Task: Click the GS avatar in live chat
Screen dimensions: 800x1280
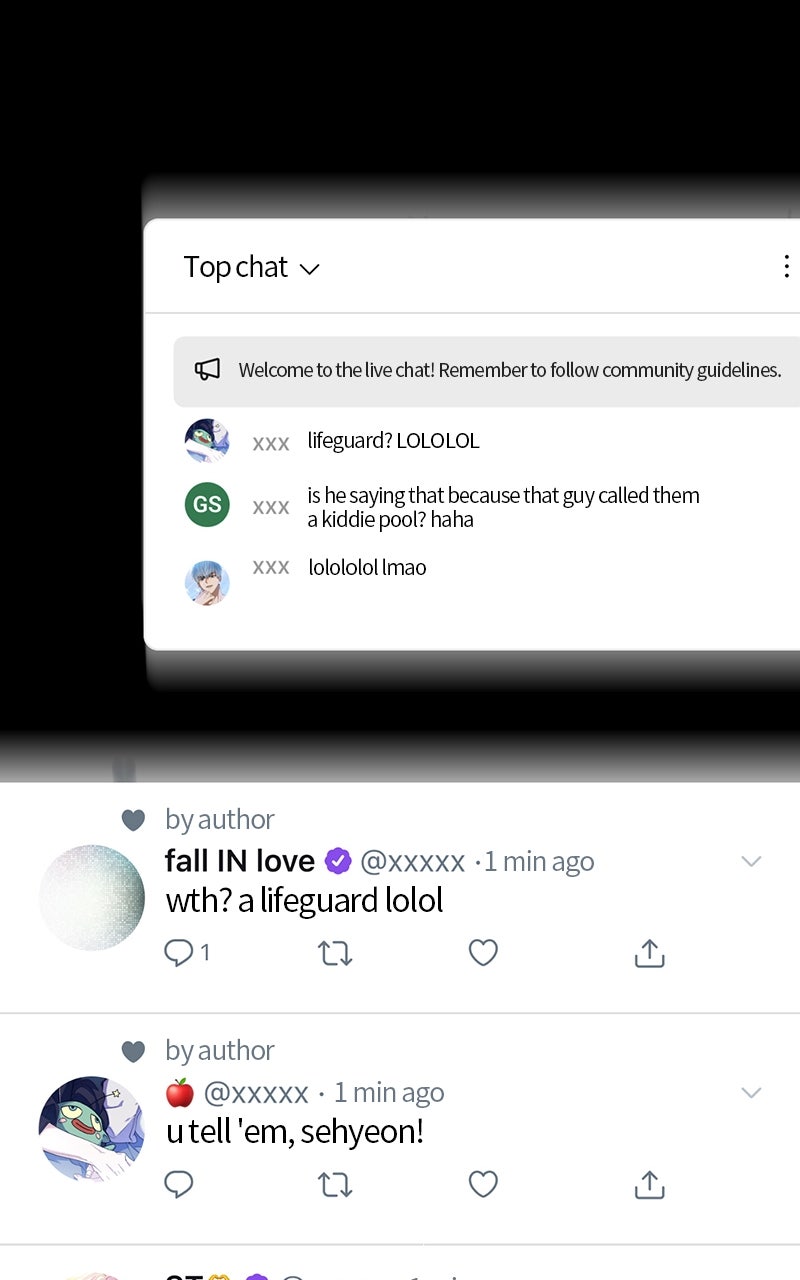Action: (x=207, y=505)
